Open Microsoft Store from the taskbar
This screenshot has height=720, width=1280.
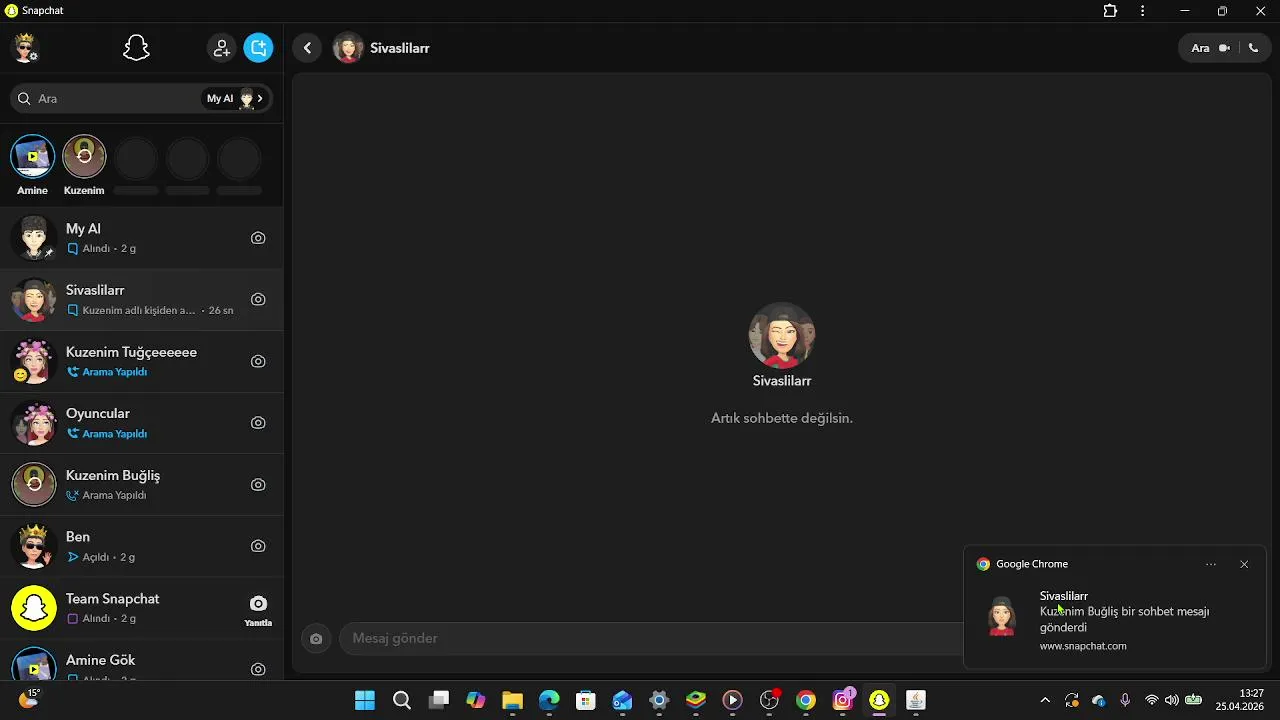click(586, 700)
